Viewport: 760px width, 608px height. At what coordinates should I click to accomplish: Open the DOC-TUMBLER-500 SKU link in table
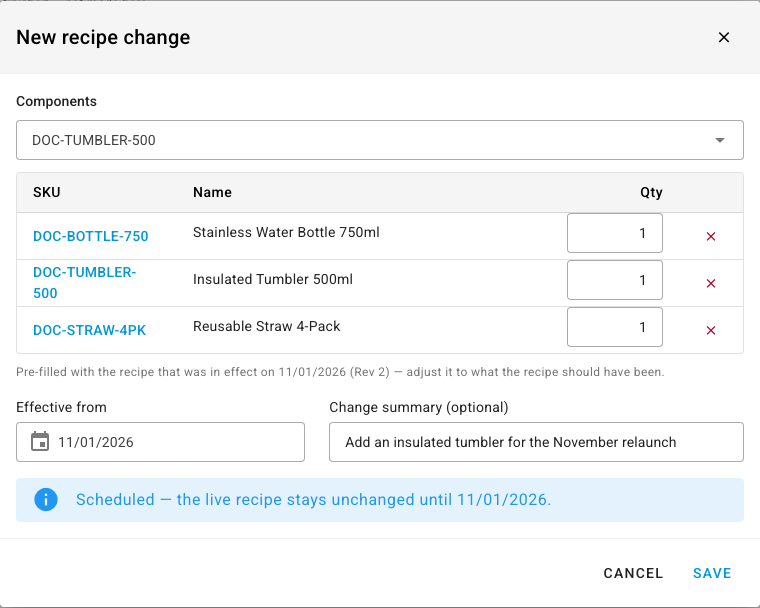(x=84, y=283)
